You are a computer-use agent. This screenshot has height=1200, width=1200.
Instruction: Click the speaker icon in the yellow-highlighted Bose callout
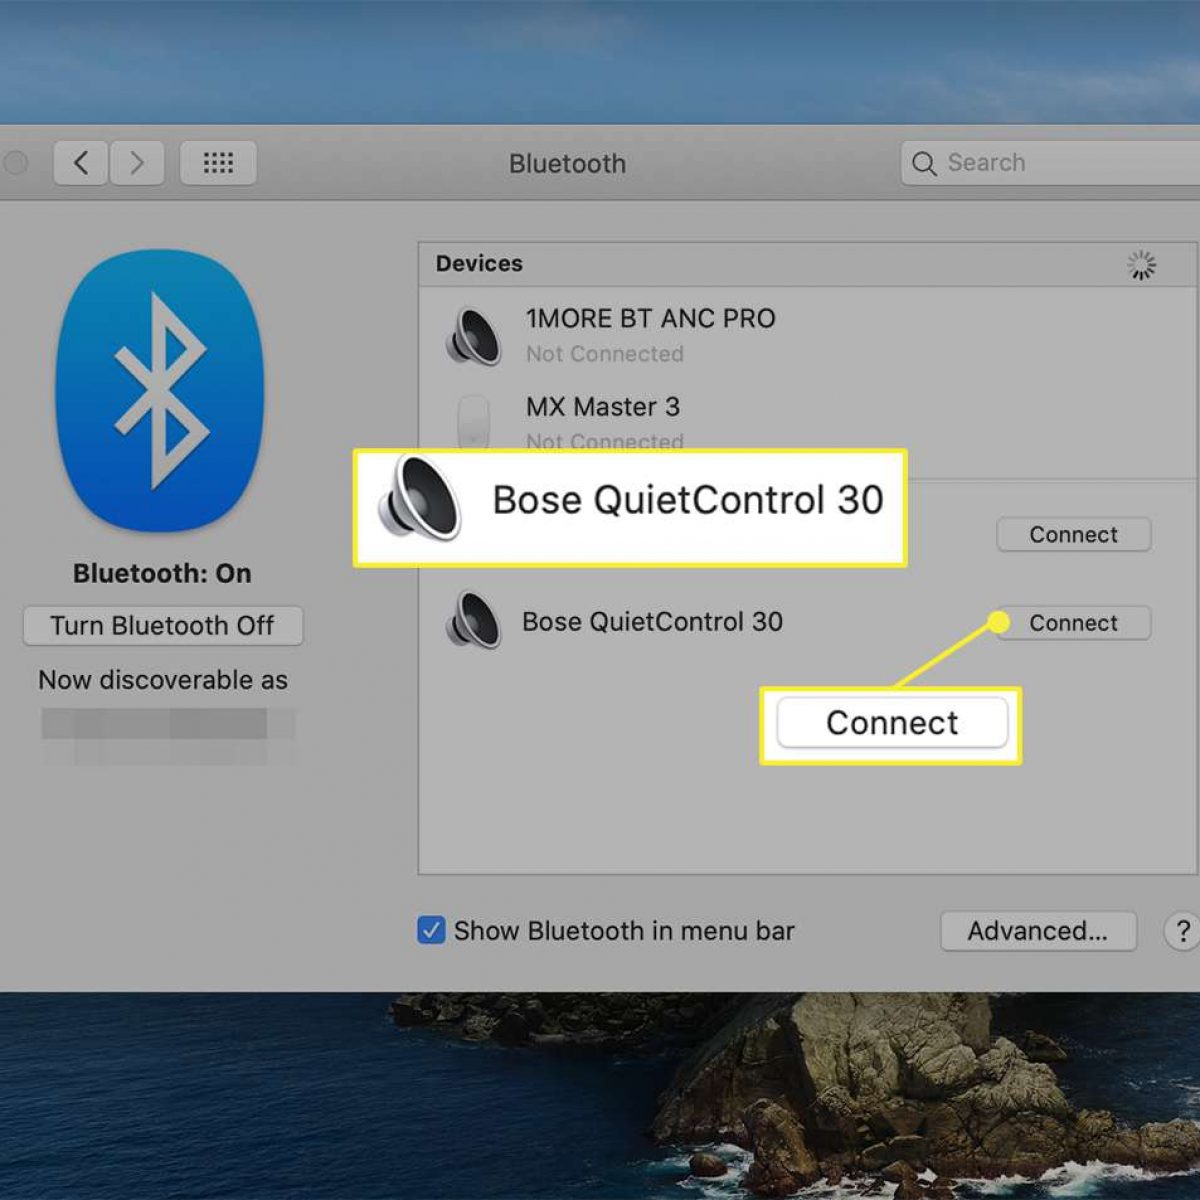[420, 499]
